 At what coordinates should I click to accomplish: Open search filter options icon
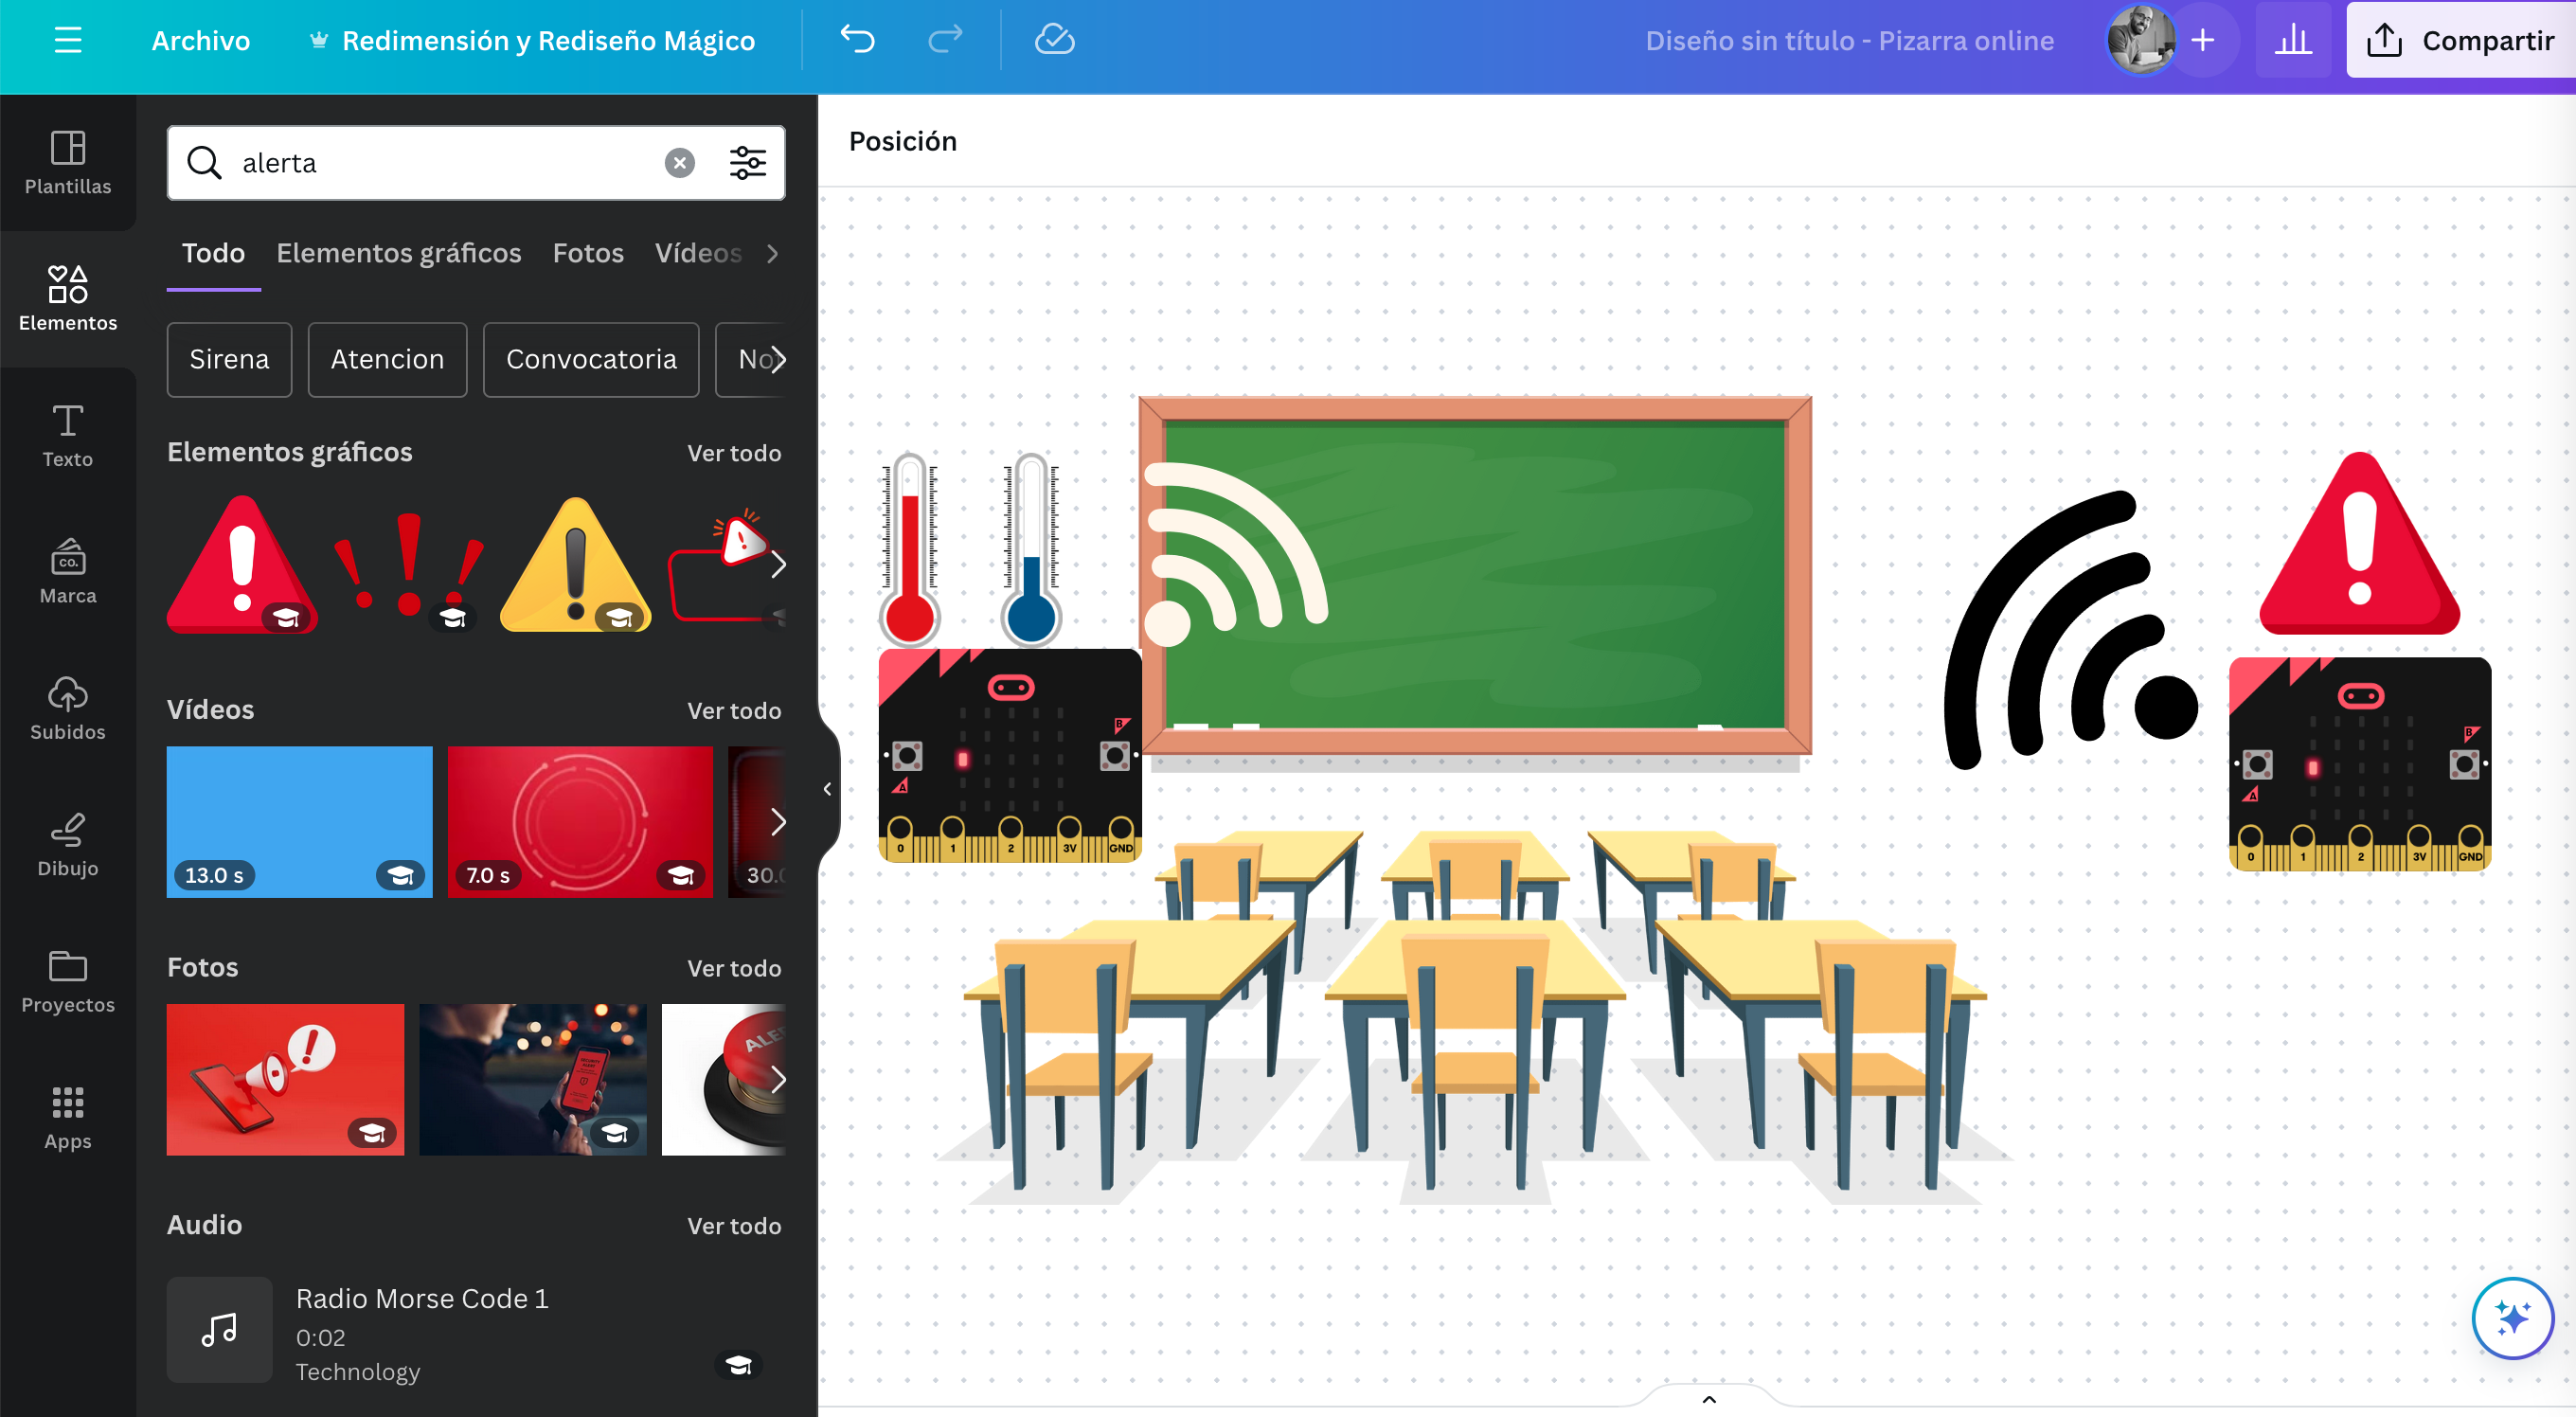point(747,163)
